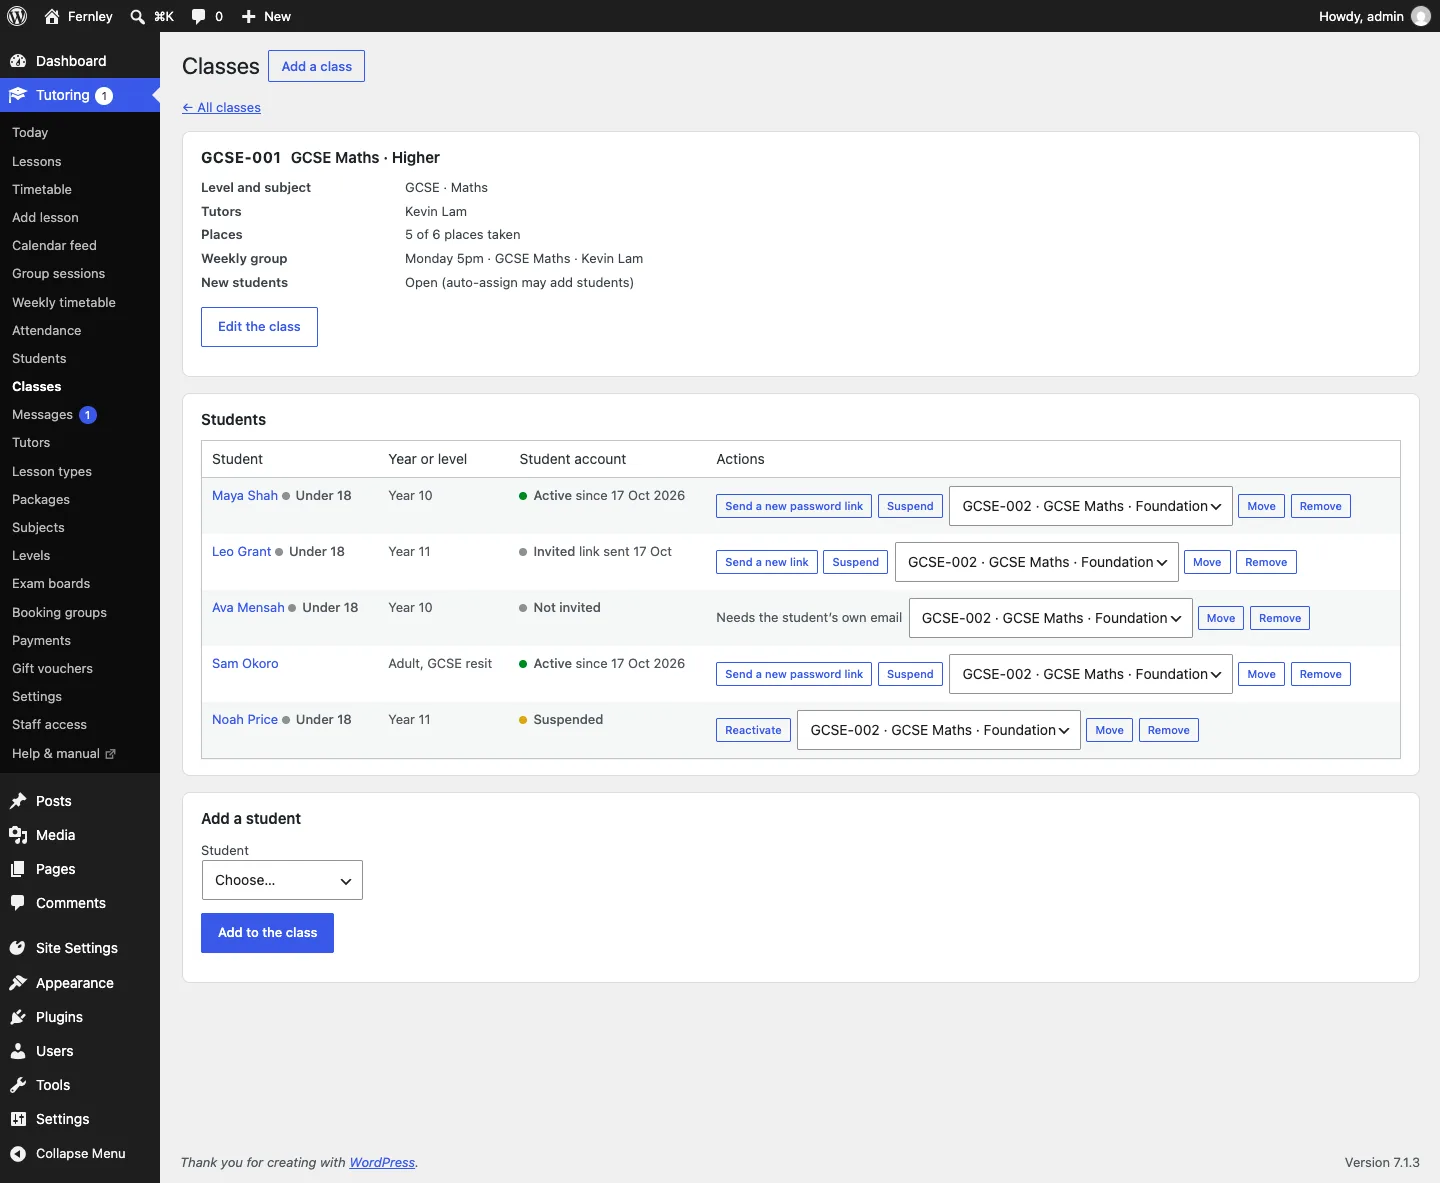Image resolution: width=1440 pixels, height=1183 pixels.
Task: Click Add to the class button
Action: pyautogui.click(x=267, y=933)
